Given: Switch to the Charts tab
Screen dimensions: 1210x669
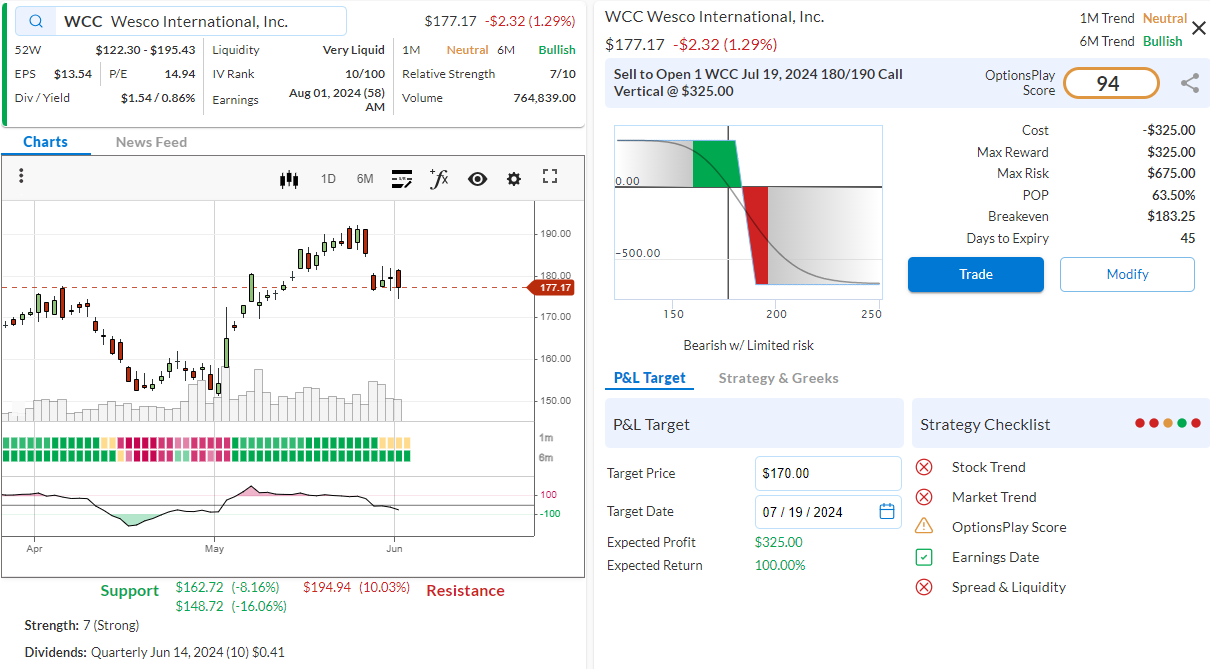Looking at the screenshot, I should coord(45,142).
